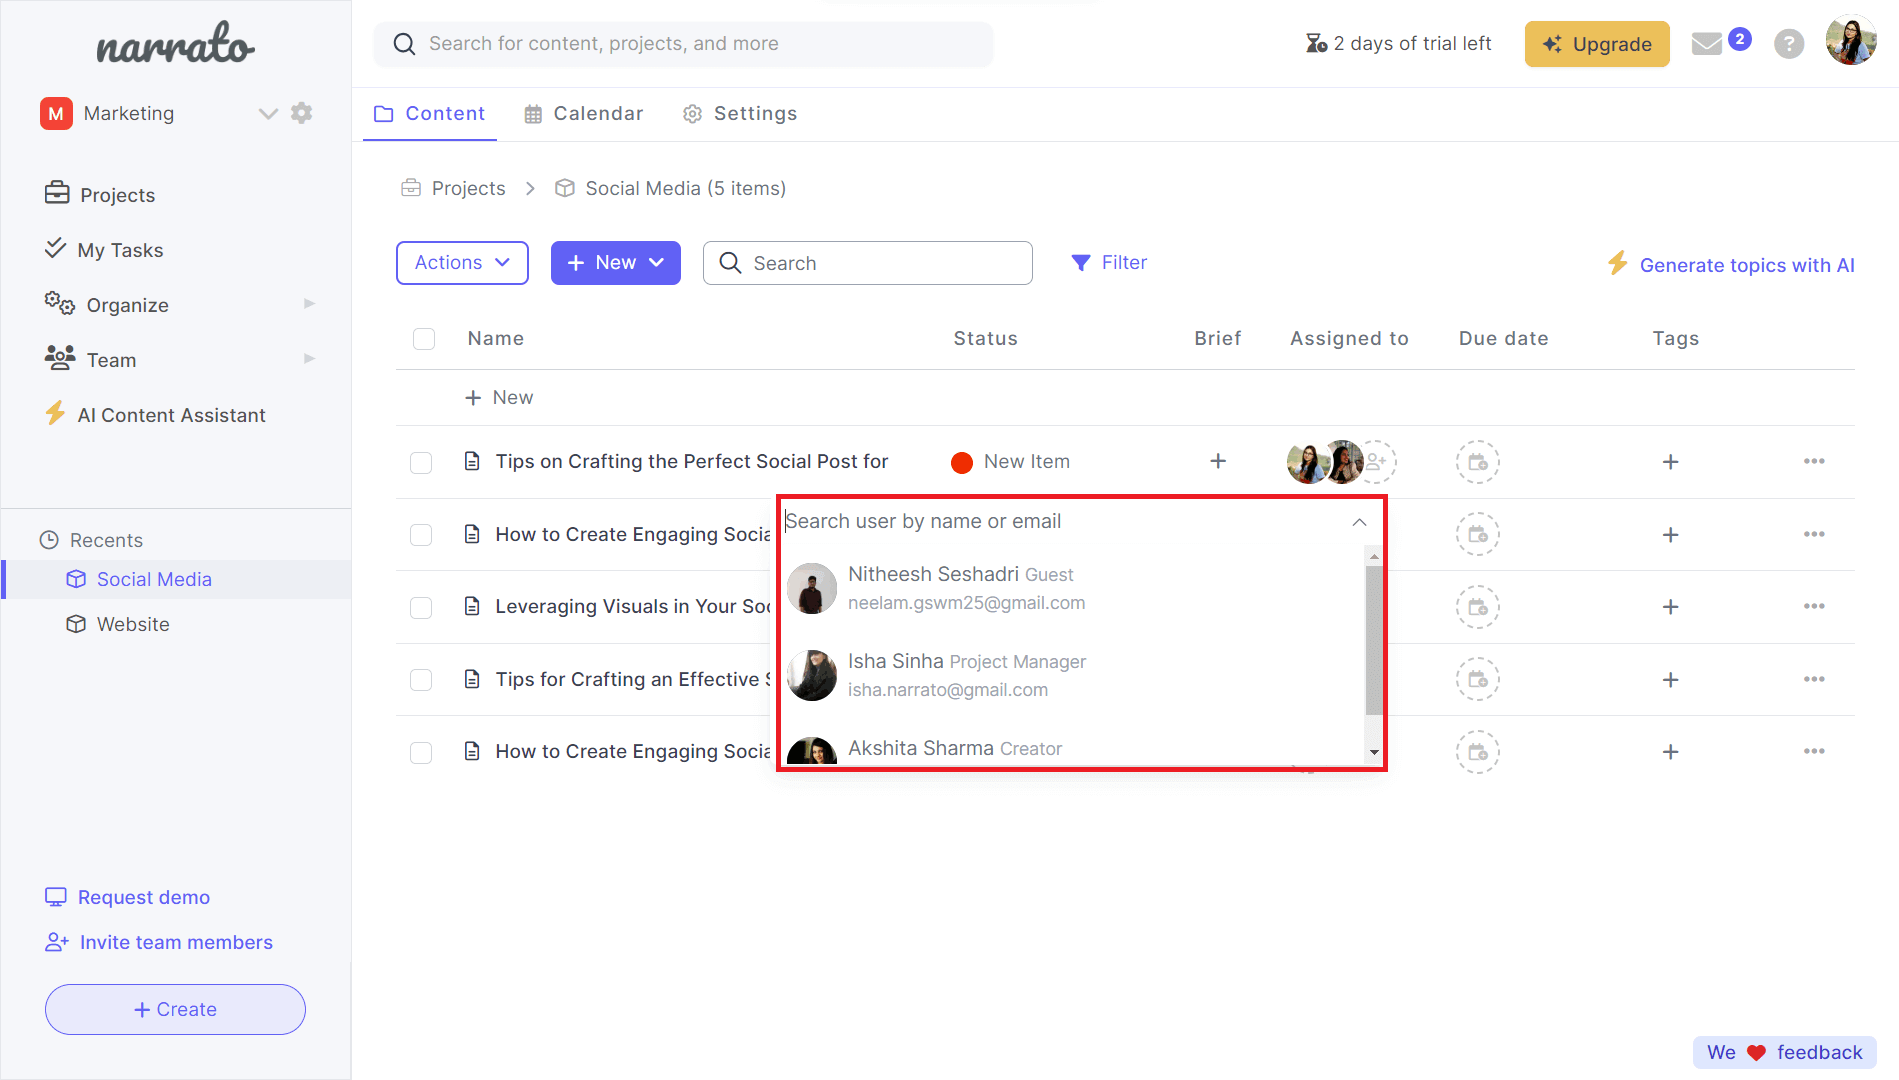Click Generate topics with AI link

(1747, 265)
